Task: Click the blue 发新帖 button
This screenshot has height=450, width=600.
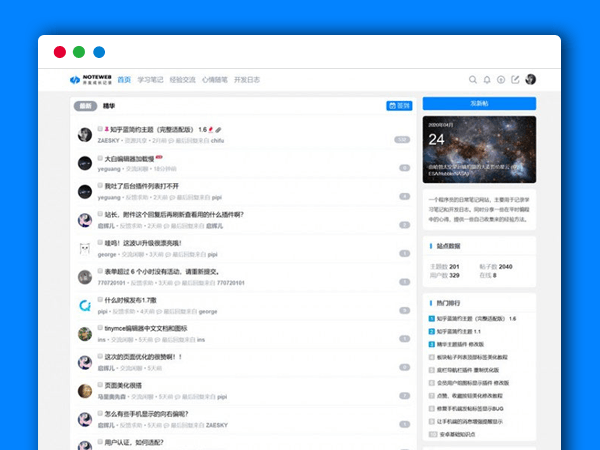Action: pyautogui.click(x=479, y=103)
